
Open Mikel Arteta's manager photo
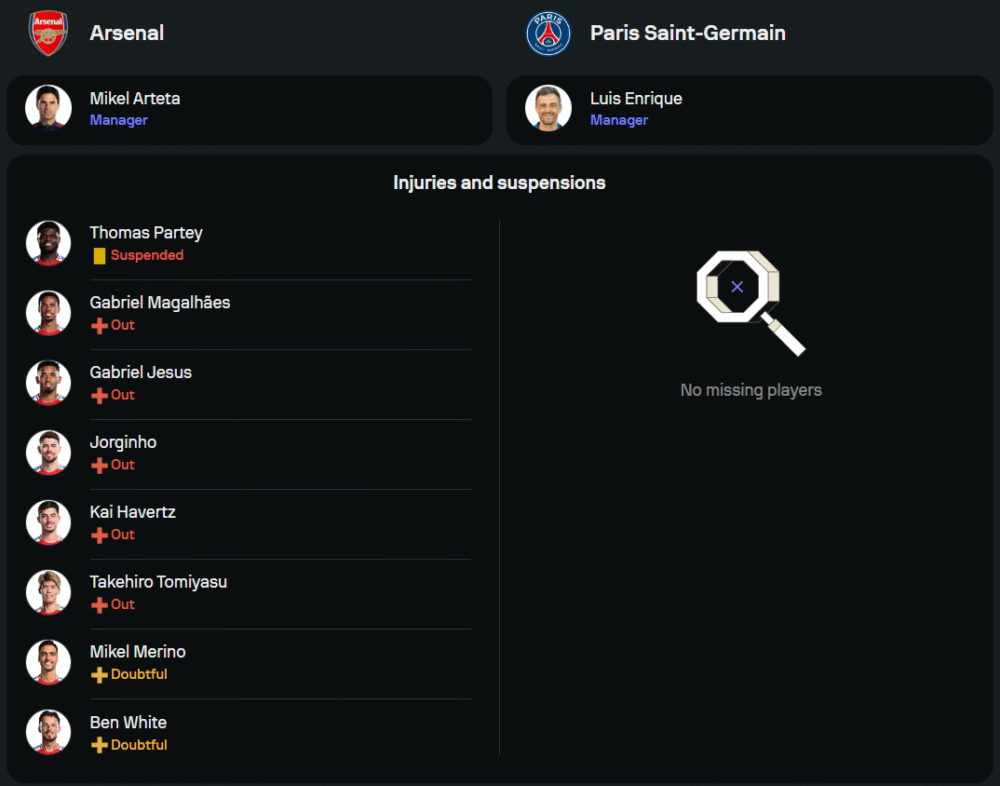pyautogui.click(x=48, y=108)
